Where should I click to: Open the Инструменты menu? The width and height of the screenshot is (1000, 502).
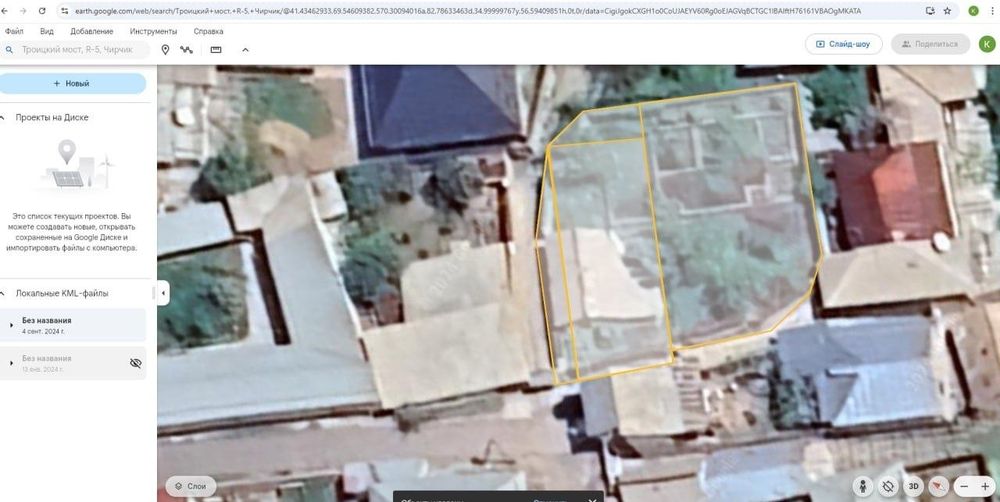click(x=153, y=31)
